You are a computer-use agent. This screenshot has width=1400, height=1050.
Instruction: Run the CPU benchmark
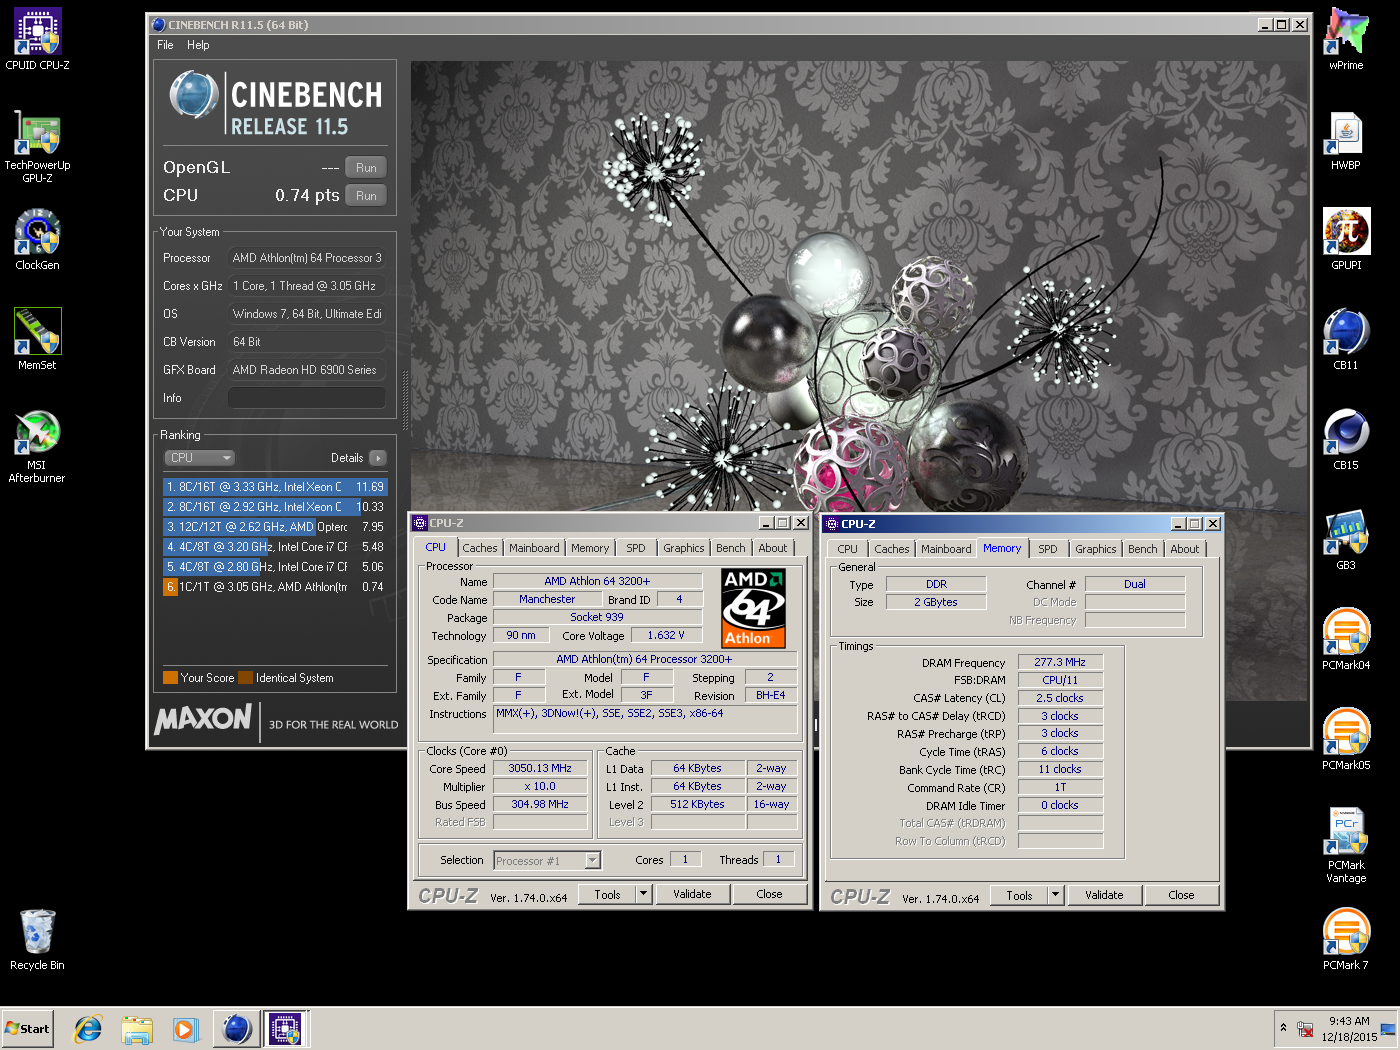[x=366, y=196]
